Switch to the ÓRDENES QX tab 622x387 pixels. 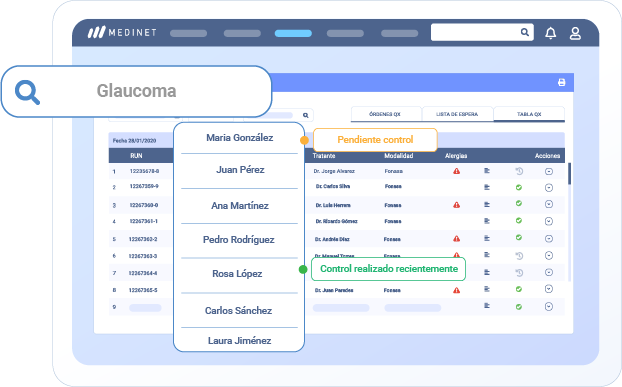click(x=386, y=114)
